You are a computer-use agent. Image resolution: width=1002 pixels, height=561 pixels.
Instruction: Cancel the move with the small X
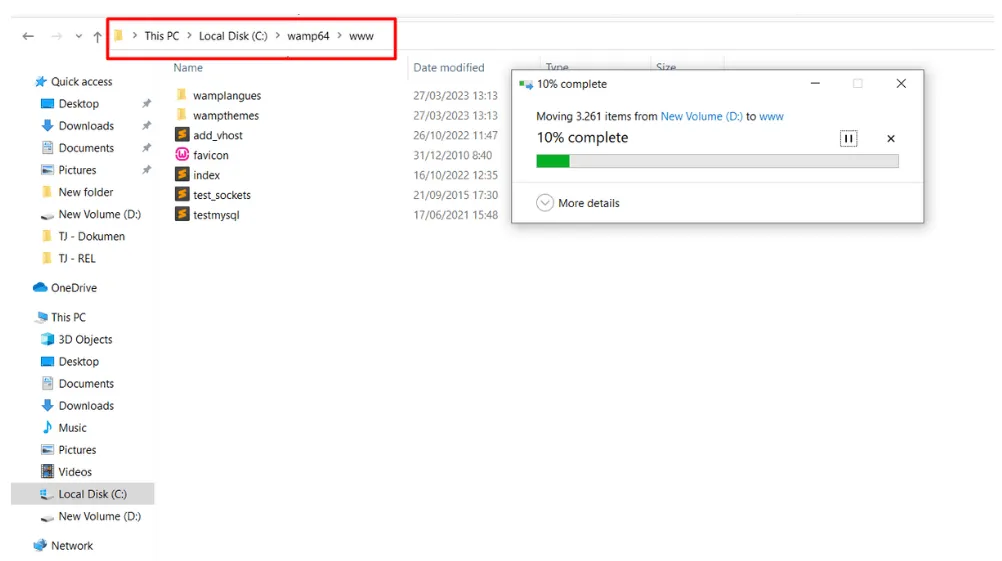(891, 139)
